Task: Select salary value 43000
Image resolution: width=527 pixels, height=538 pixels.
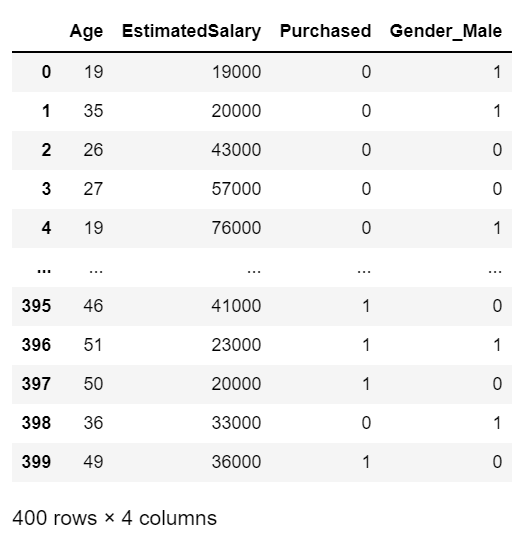Action: pyautogui.click(x=236, y=150)
